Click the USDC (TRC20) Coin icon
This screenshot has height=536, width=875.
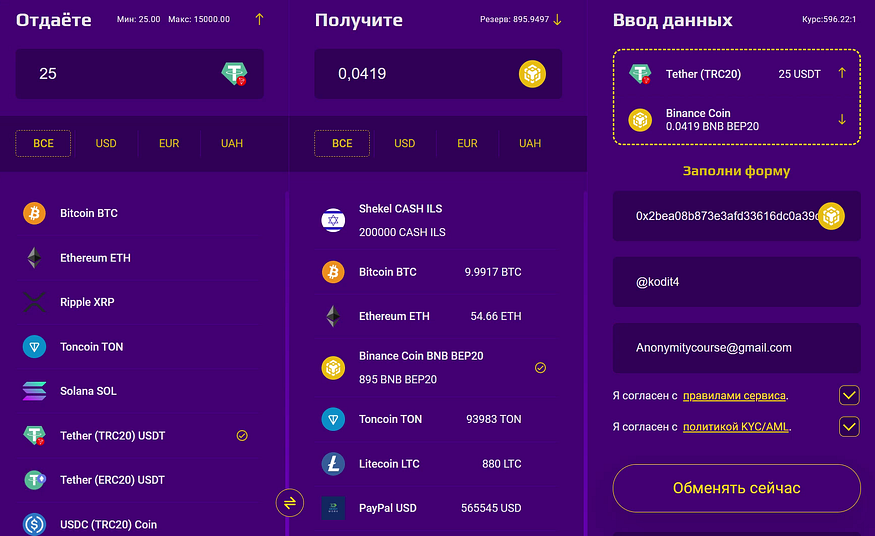point(34,524)
